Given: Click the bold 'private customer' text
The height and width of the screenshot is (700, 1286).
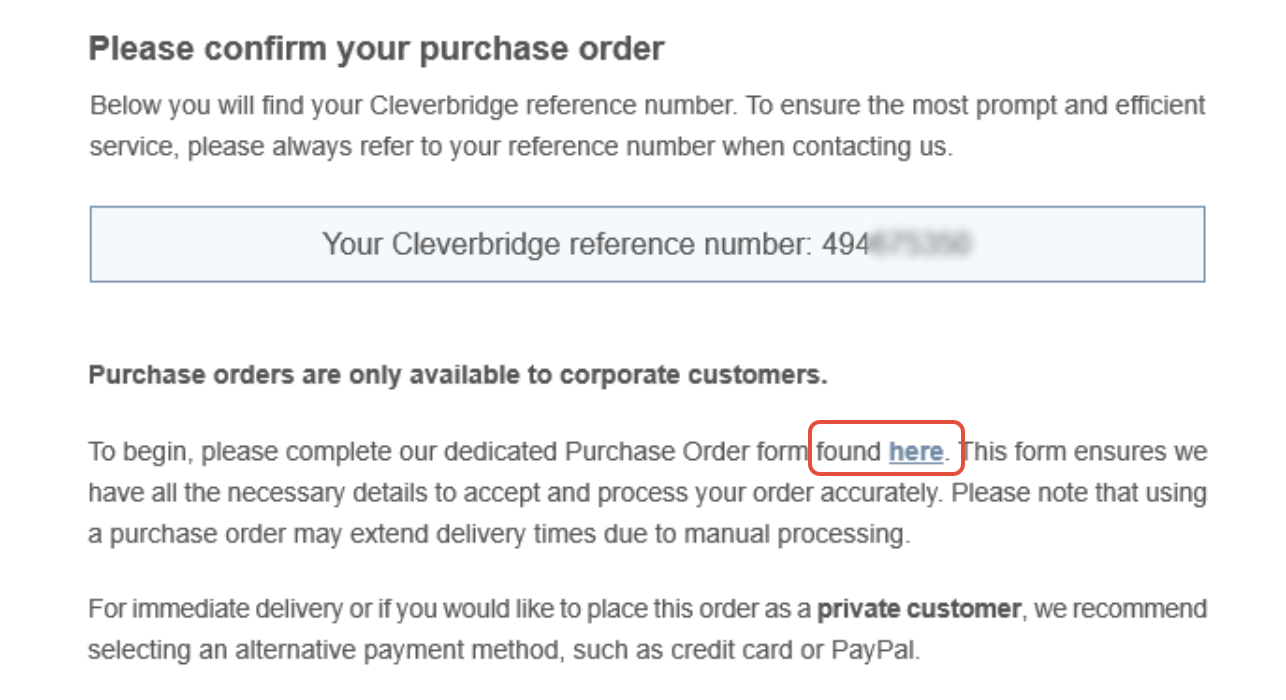Looking at the screenshot, I should click(919, 609).
